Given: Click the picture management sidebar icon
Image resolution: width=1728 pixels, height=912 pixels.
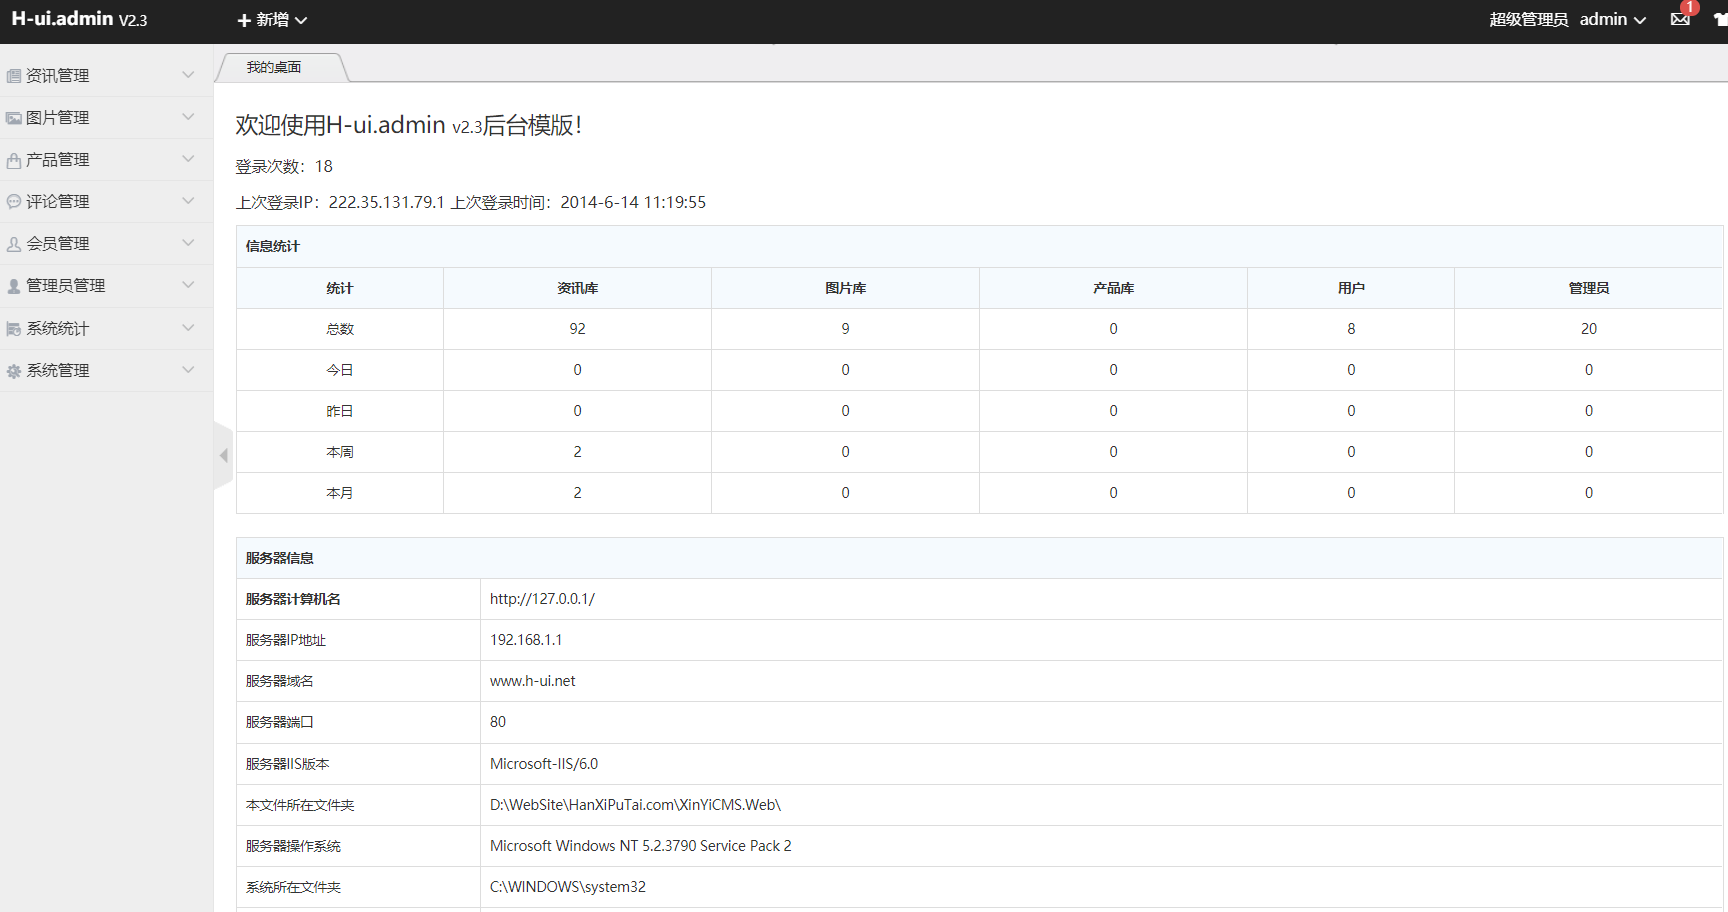Looking at the screenshot, I should click(14, 118).
